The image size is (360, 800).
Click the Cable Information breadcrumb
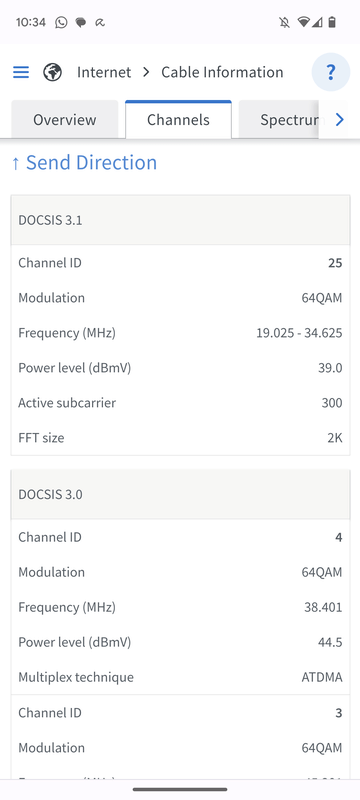click(x=222, y=72)
